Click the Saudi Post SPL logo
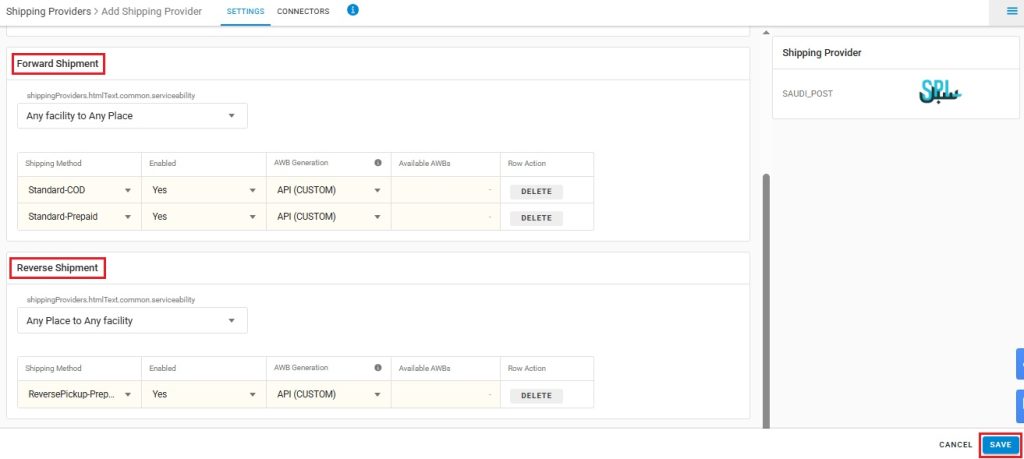 (939, 92)
